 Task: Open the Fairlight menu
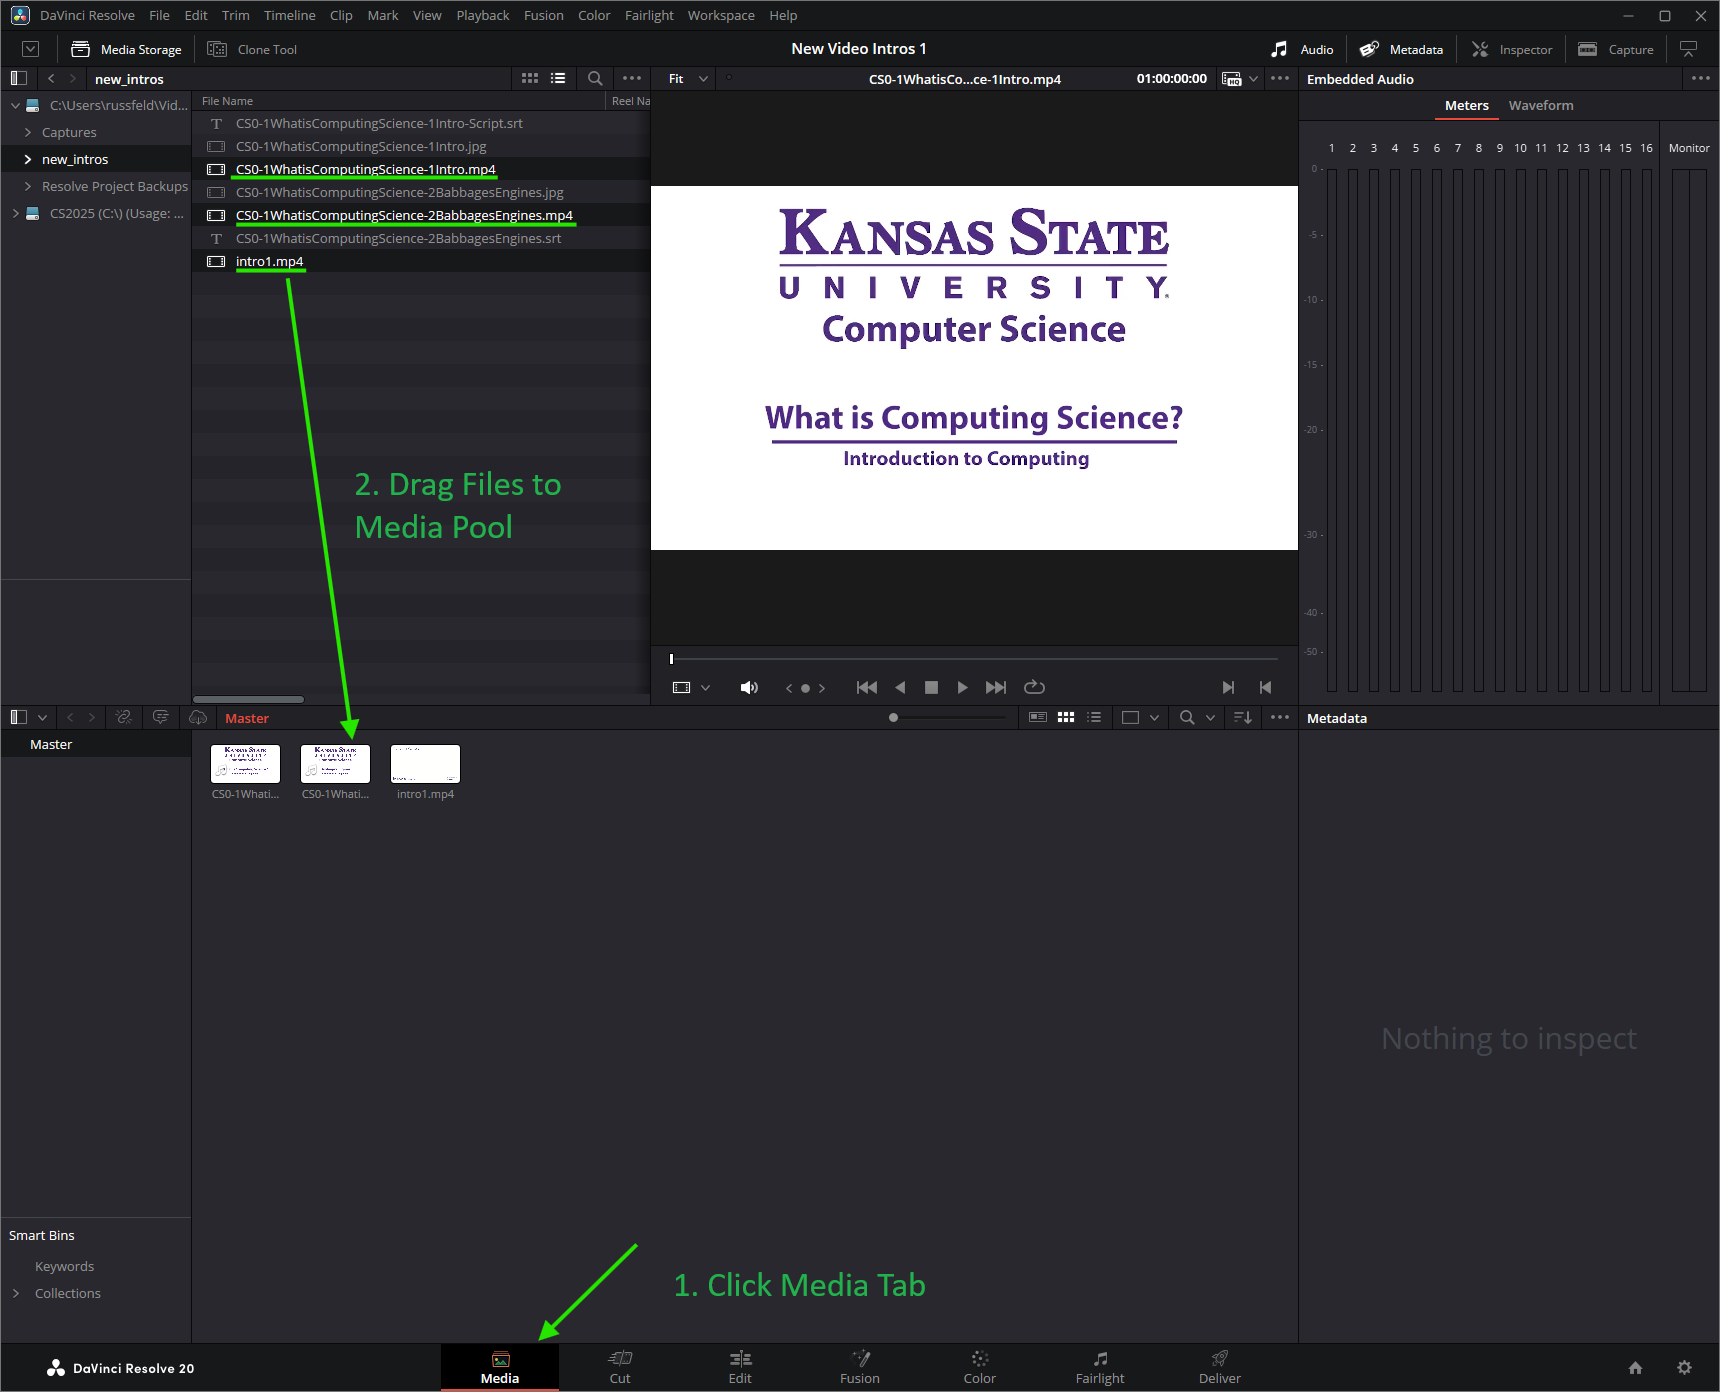pos(649,15)
